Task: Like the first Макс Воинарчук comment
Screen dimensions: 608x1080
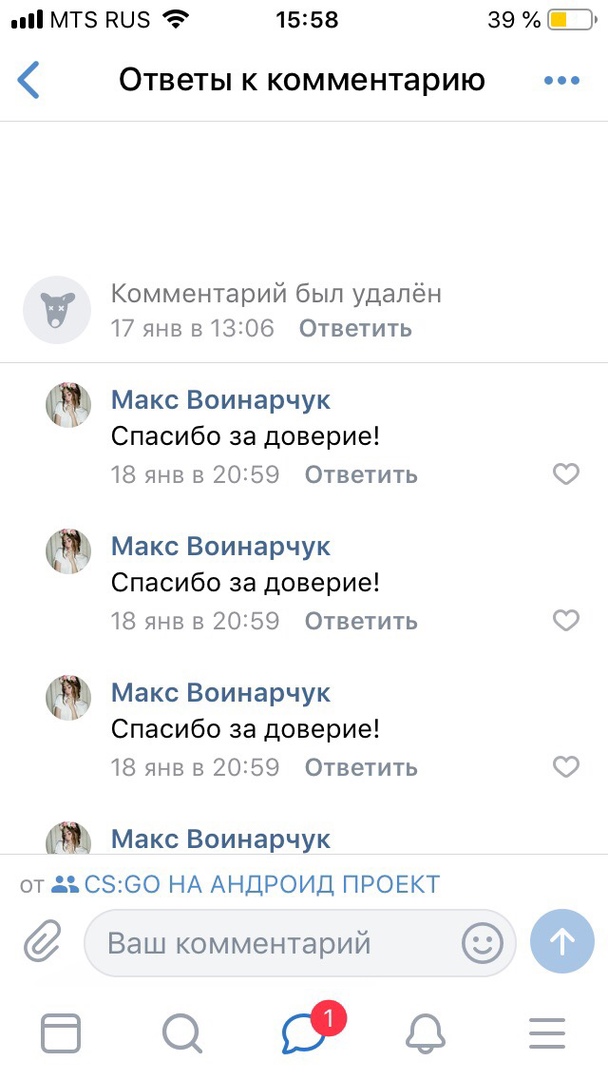Action: point(566,475)
